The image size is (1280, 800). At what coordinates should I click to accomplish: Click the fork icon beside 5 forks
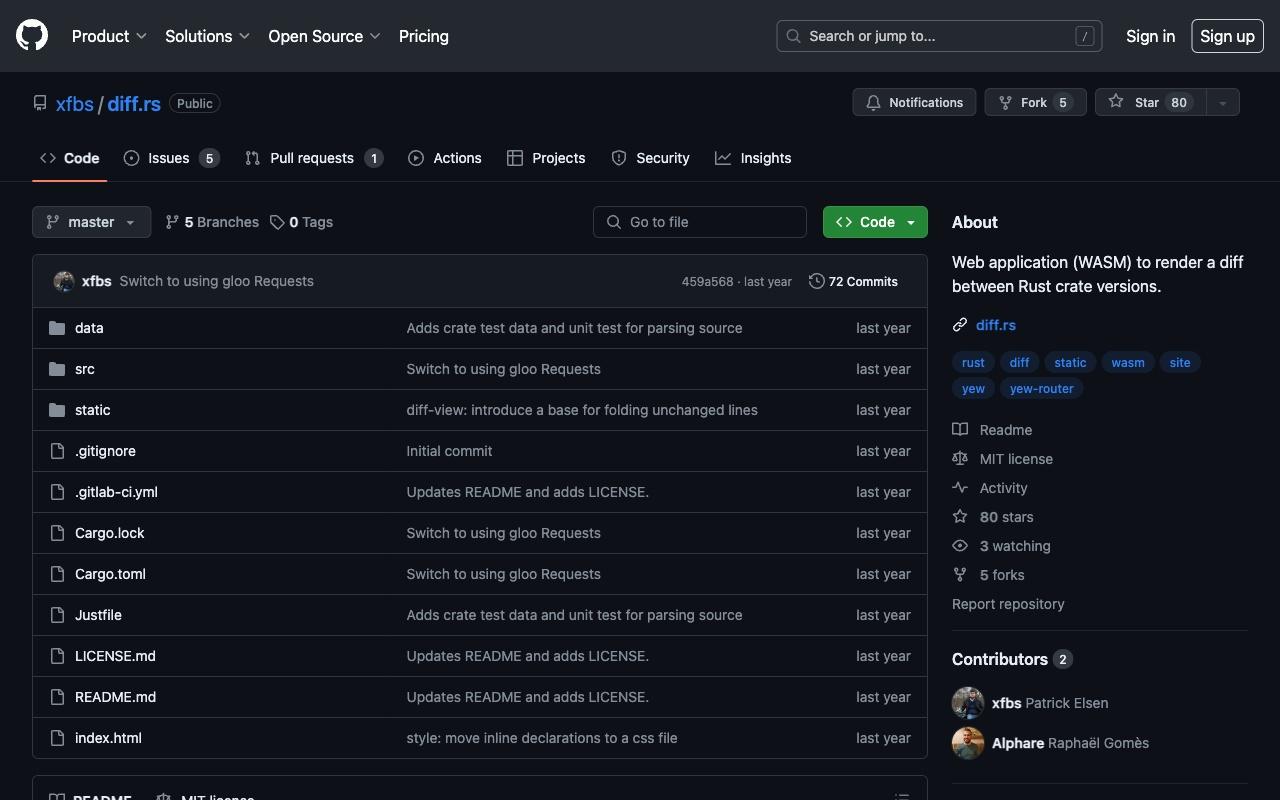[960, 575]
